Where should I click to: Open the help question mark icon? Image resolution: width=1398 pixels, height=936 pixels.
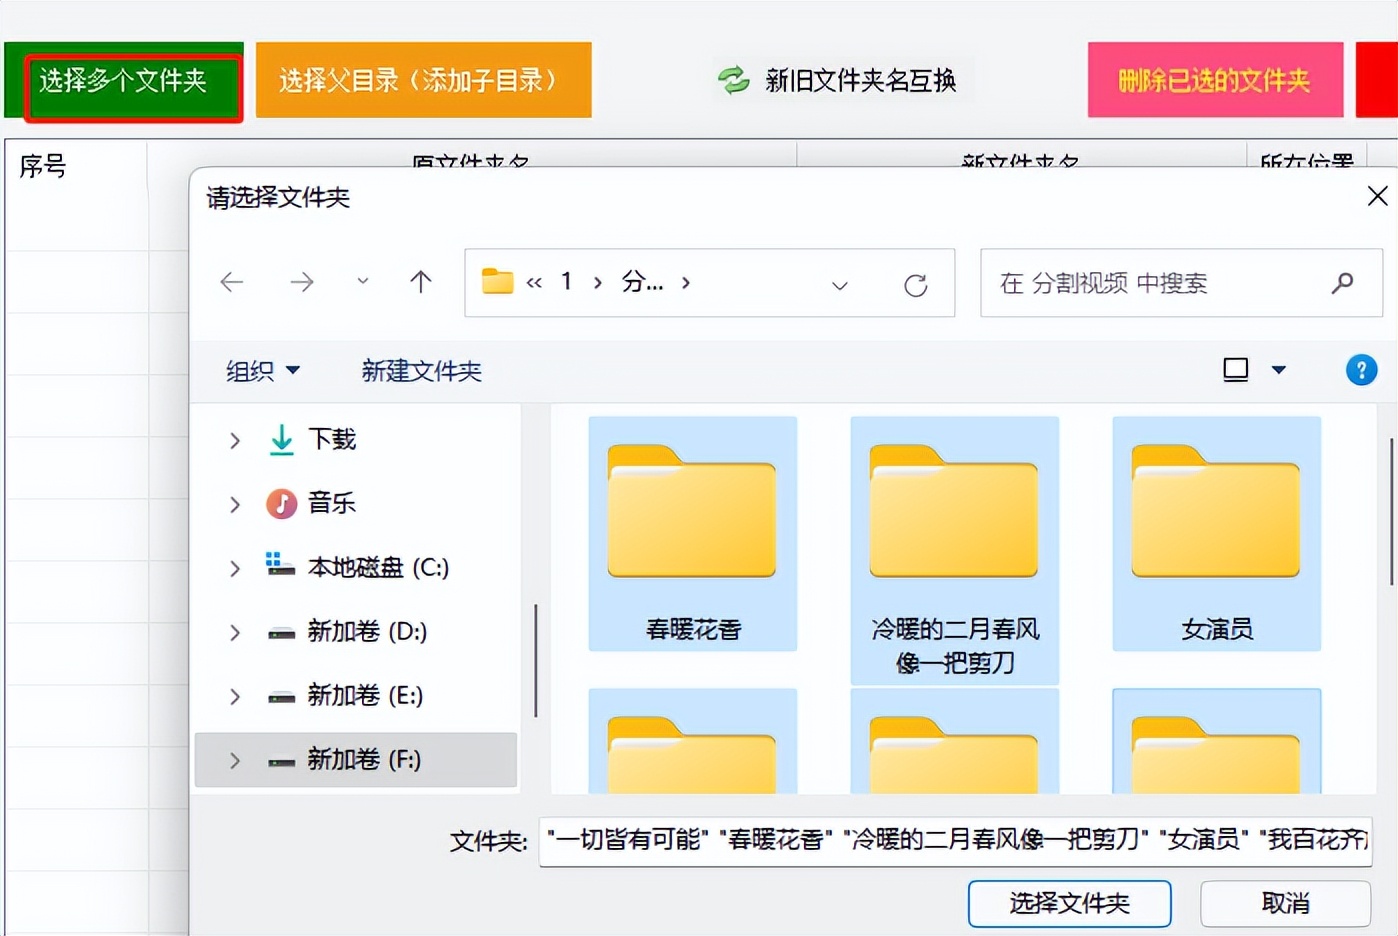tap(1361, 370)
